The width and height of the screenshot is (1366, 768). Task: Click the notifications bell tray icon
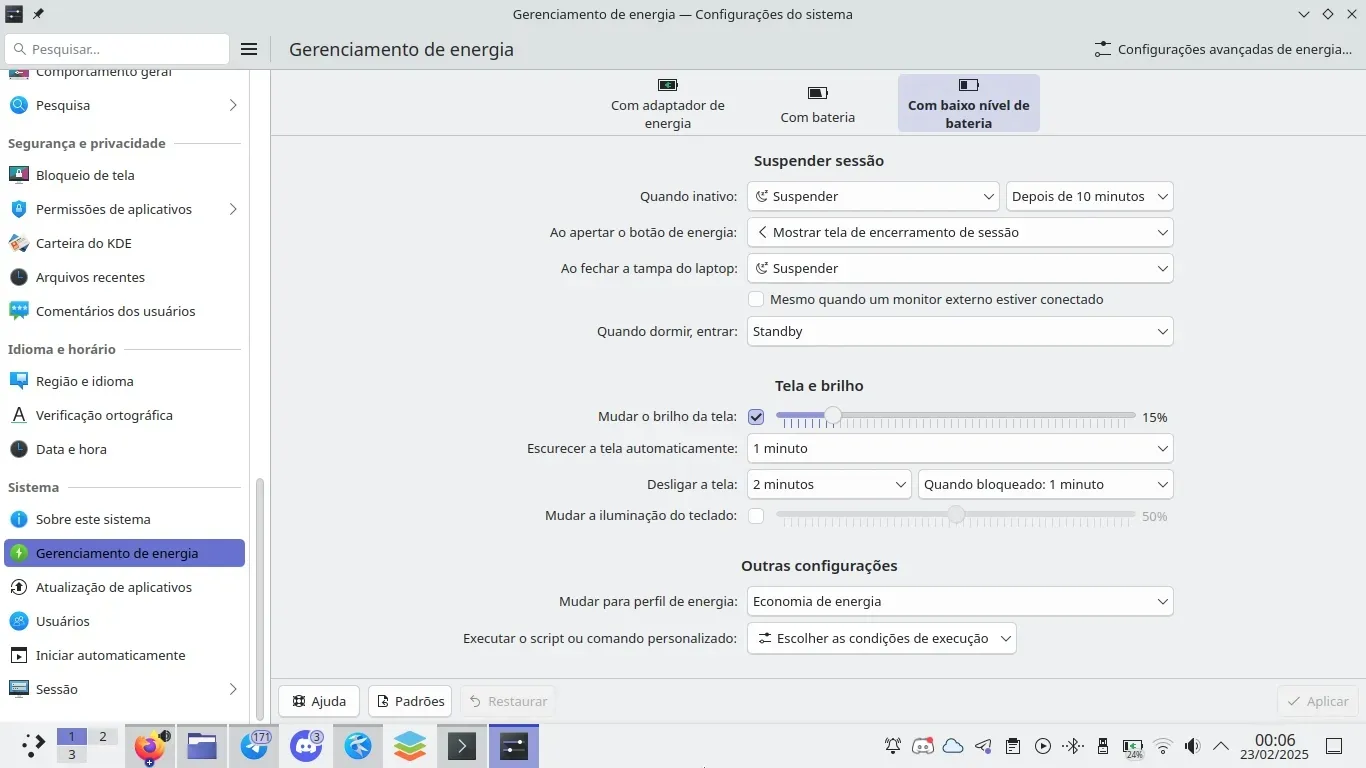(893, 746)
